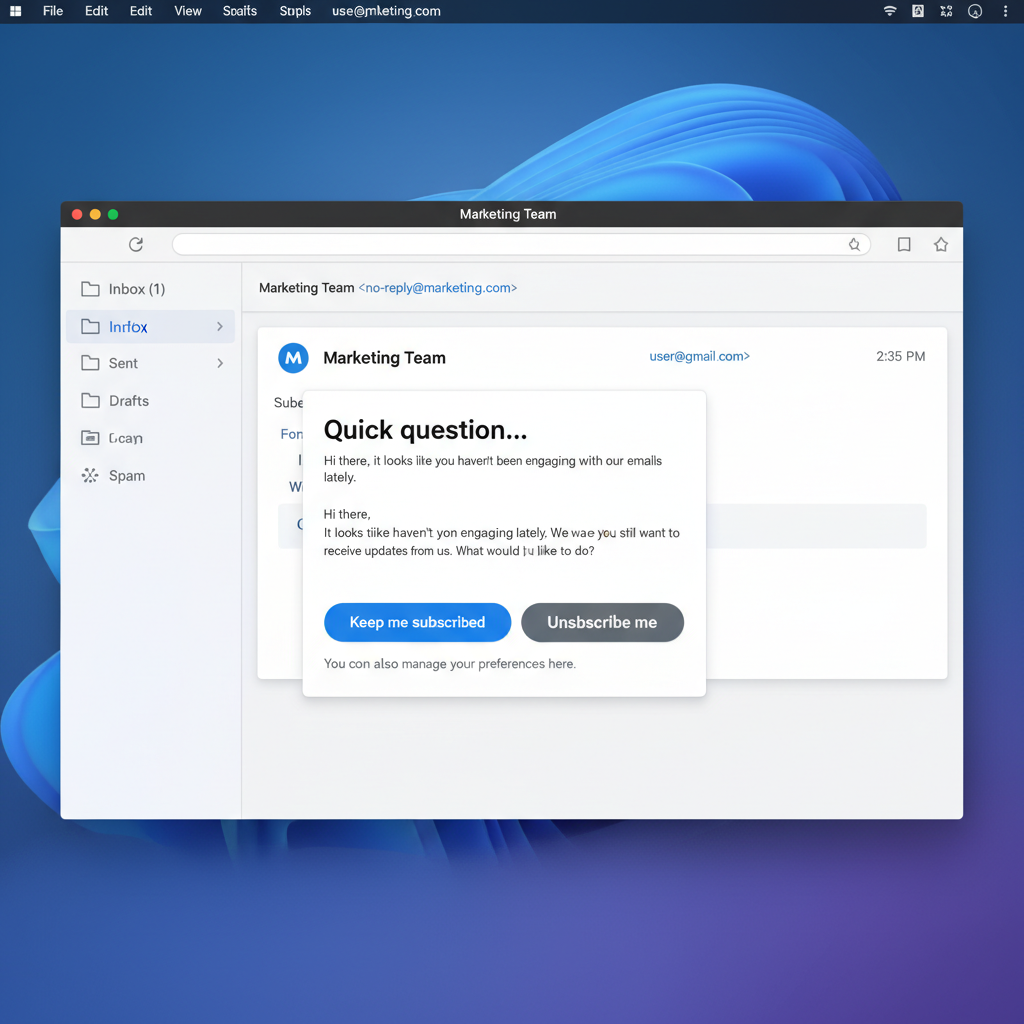Viewport: 1024px width, 1024px height.
Task: Click the Windows start logo icon
Action: (15, 11)
